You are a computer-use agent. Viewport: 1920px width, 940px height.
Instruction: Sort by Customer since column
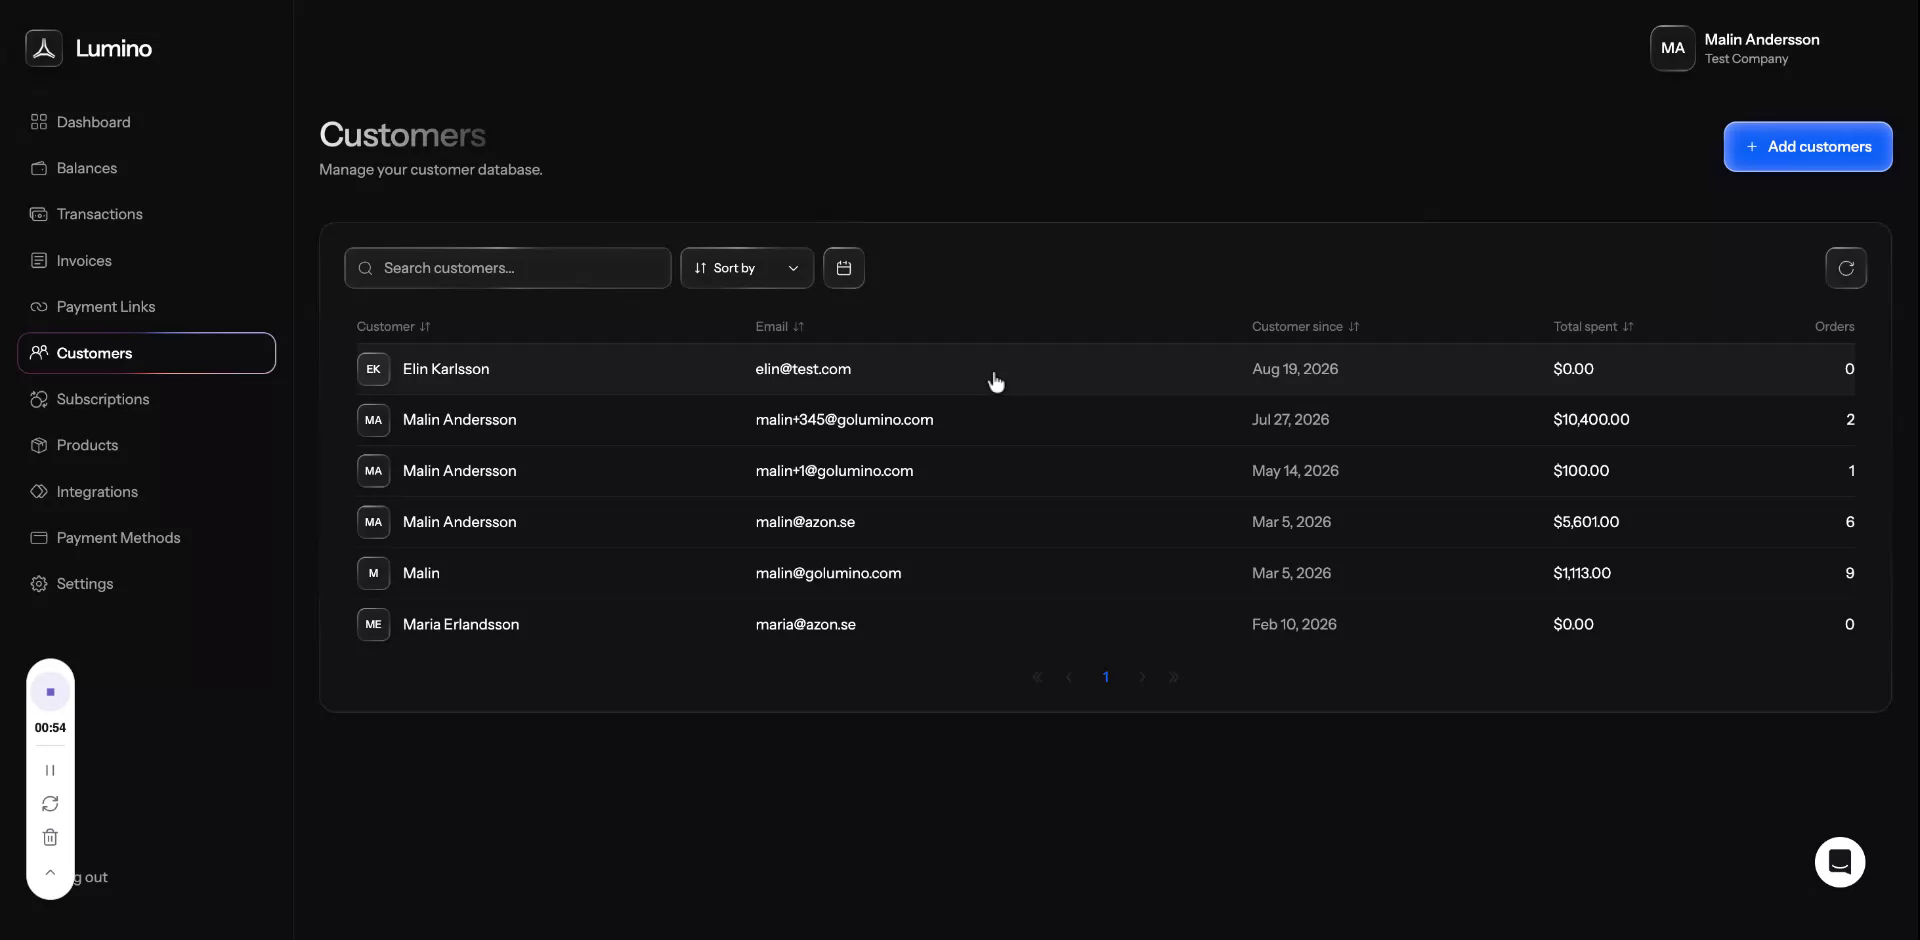[1306, 327]
